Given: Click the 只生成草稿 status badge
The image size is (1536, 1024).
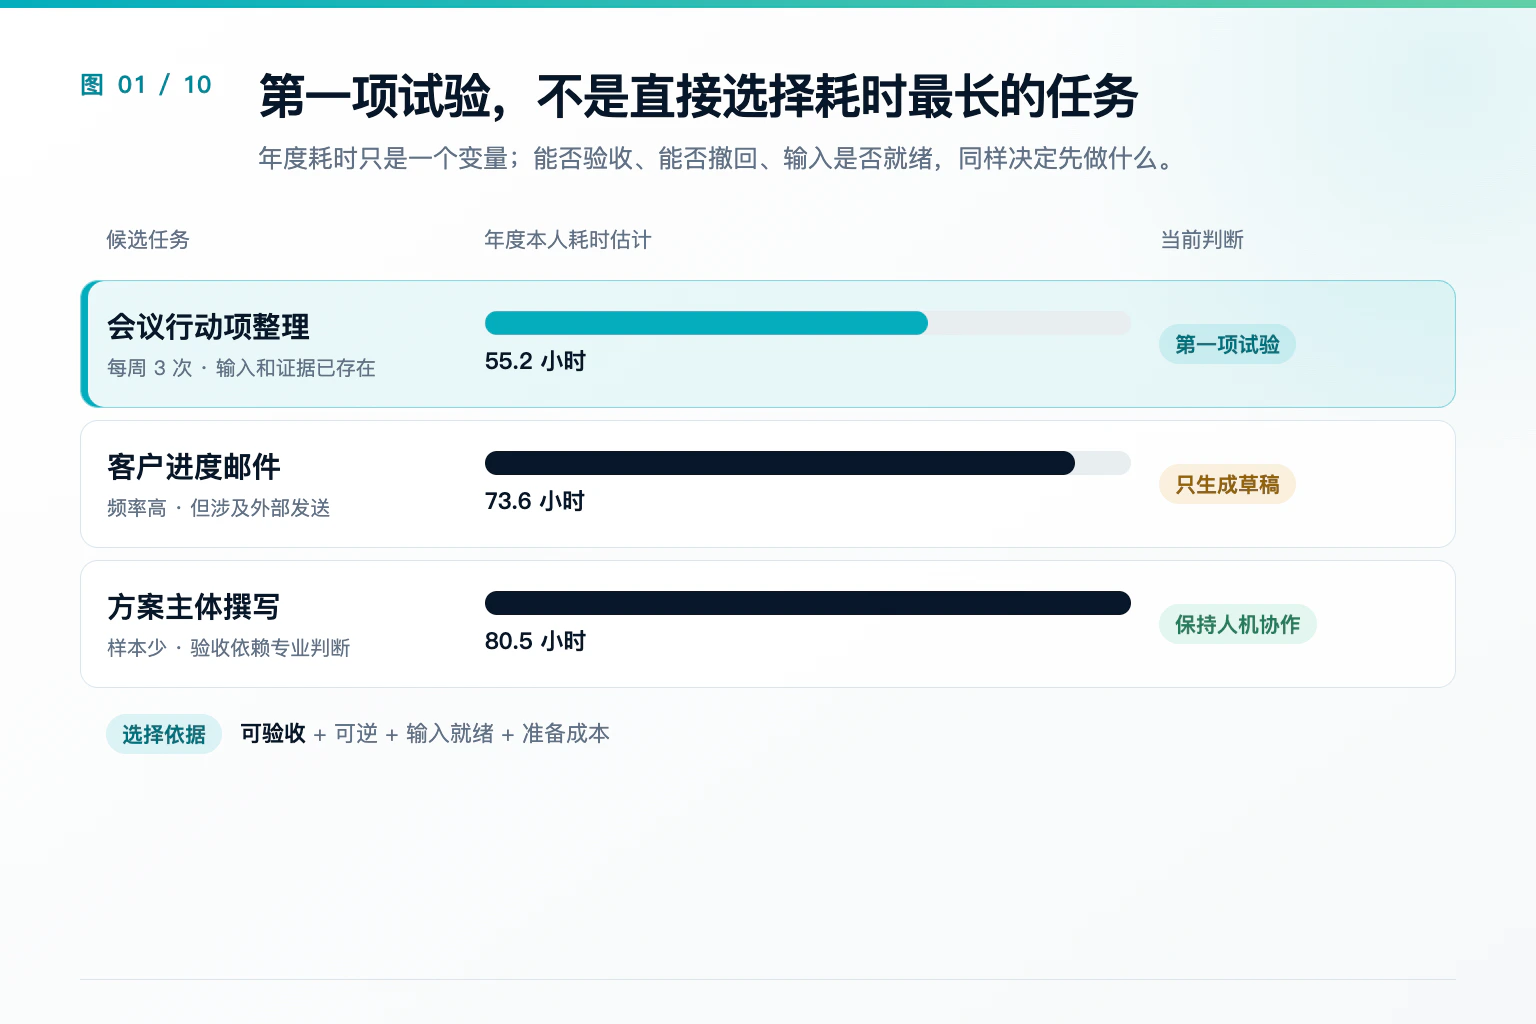Looking at the screenshot, I should pyautogui.click(x=1227, y=484).
